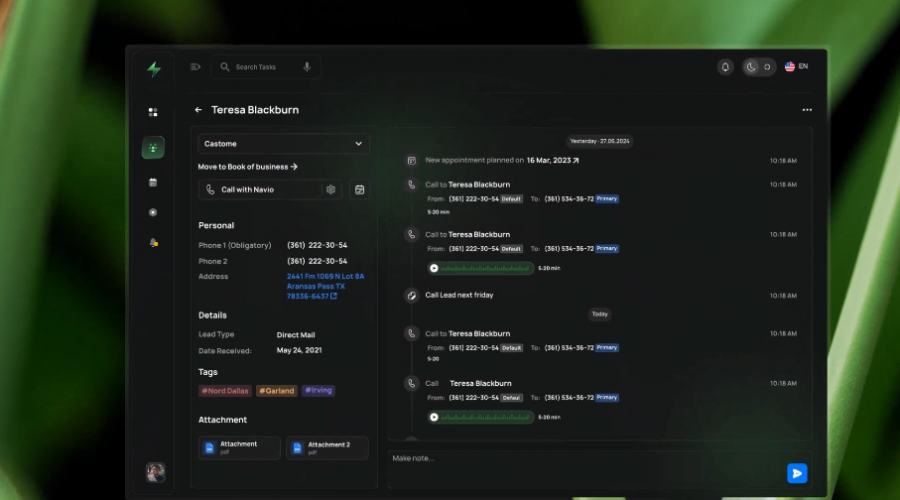The width and height of the screenshot is (900, 500).
Task: Open the 2441 Fm 1069 N address link
Action: click(x=325, y=286)
